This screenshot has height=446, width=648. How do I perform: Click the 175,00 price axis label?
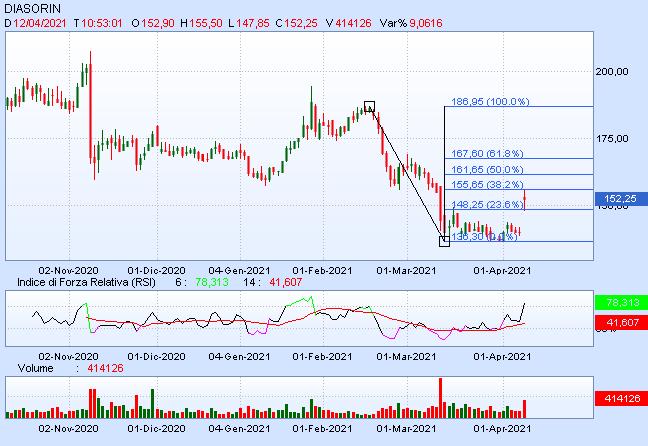612,138
